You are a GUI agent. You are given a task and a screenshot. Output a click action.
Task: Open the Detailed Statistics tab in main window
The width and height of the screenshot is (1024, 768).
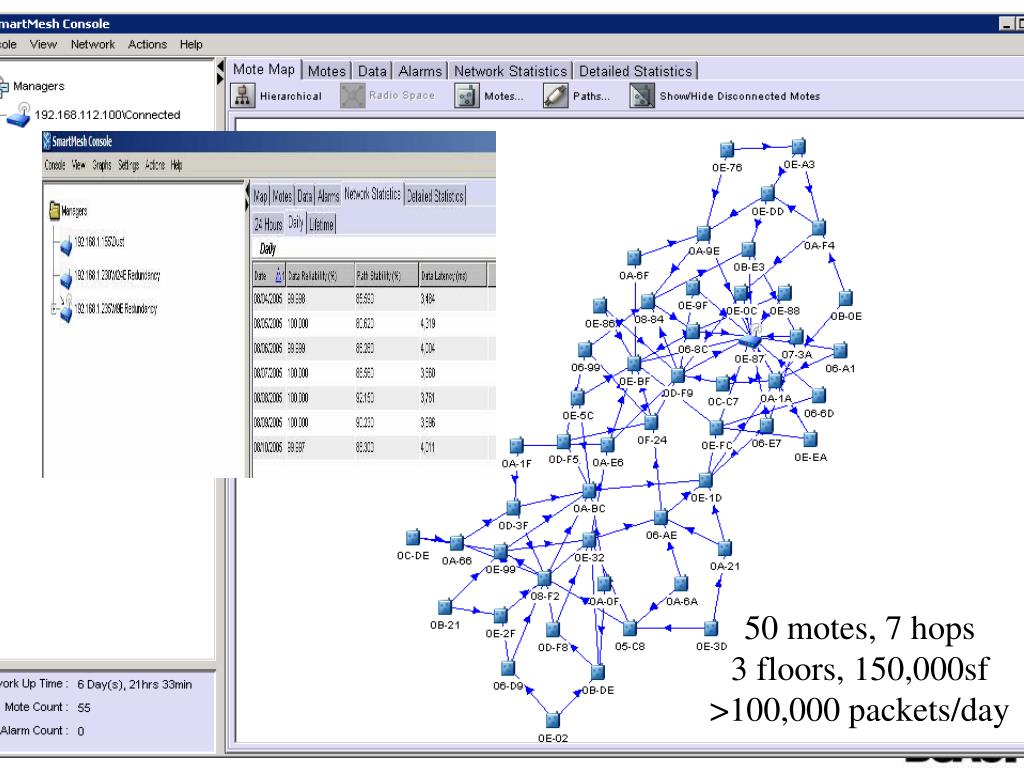pos(635,71)
